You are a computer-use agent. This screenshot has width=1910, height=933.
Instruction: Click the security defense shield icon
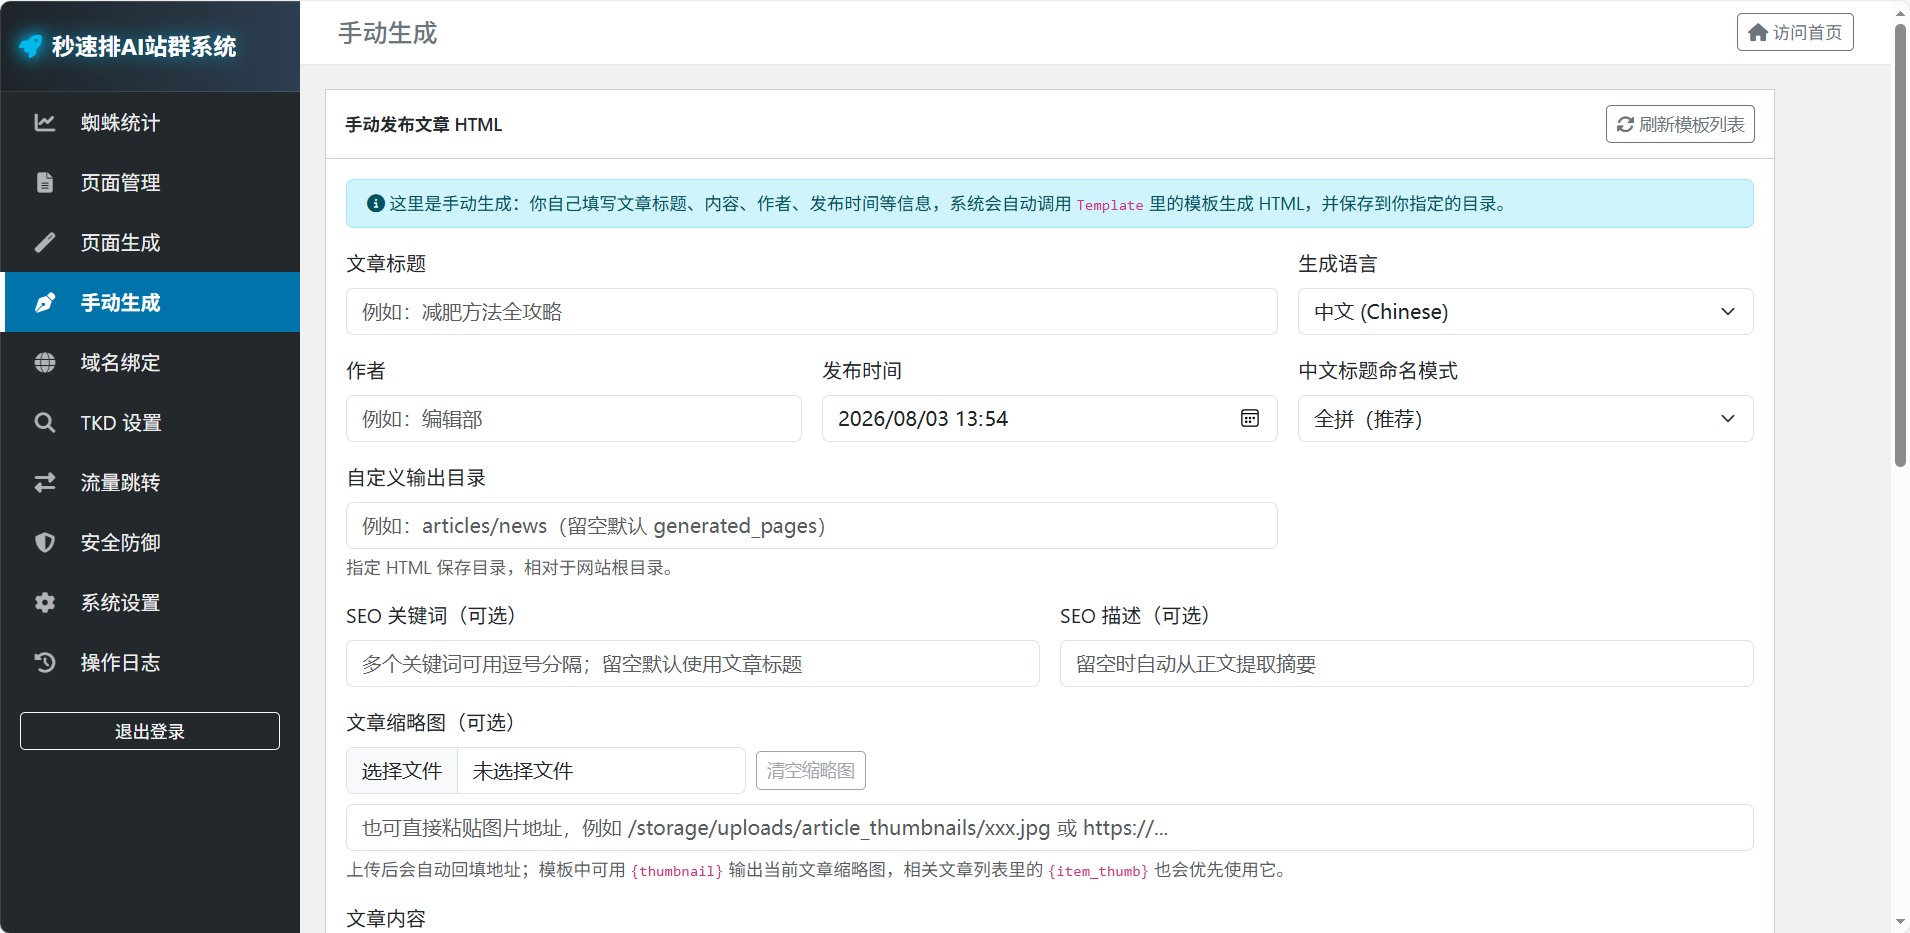[x=45, y=543]
